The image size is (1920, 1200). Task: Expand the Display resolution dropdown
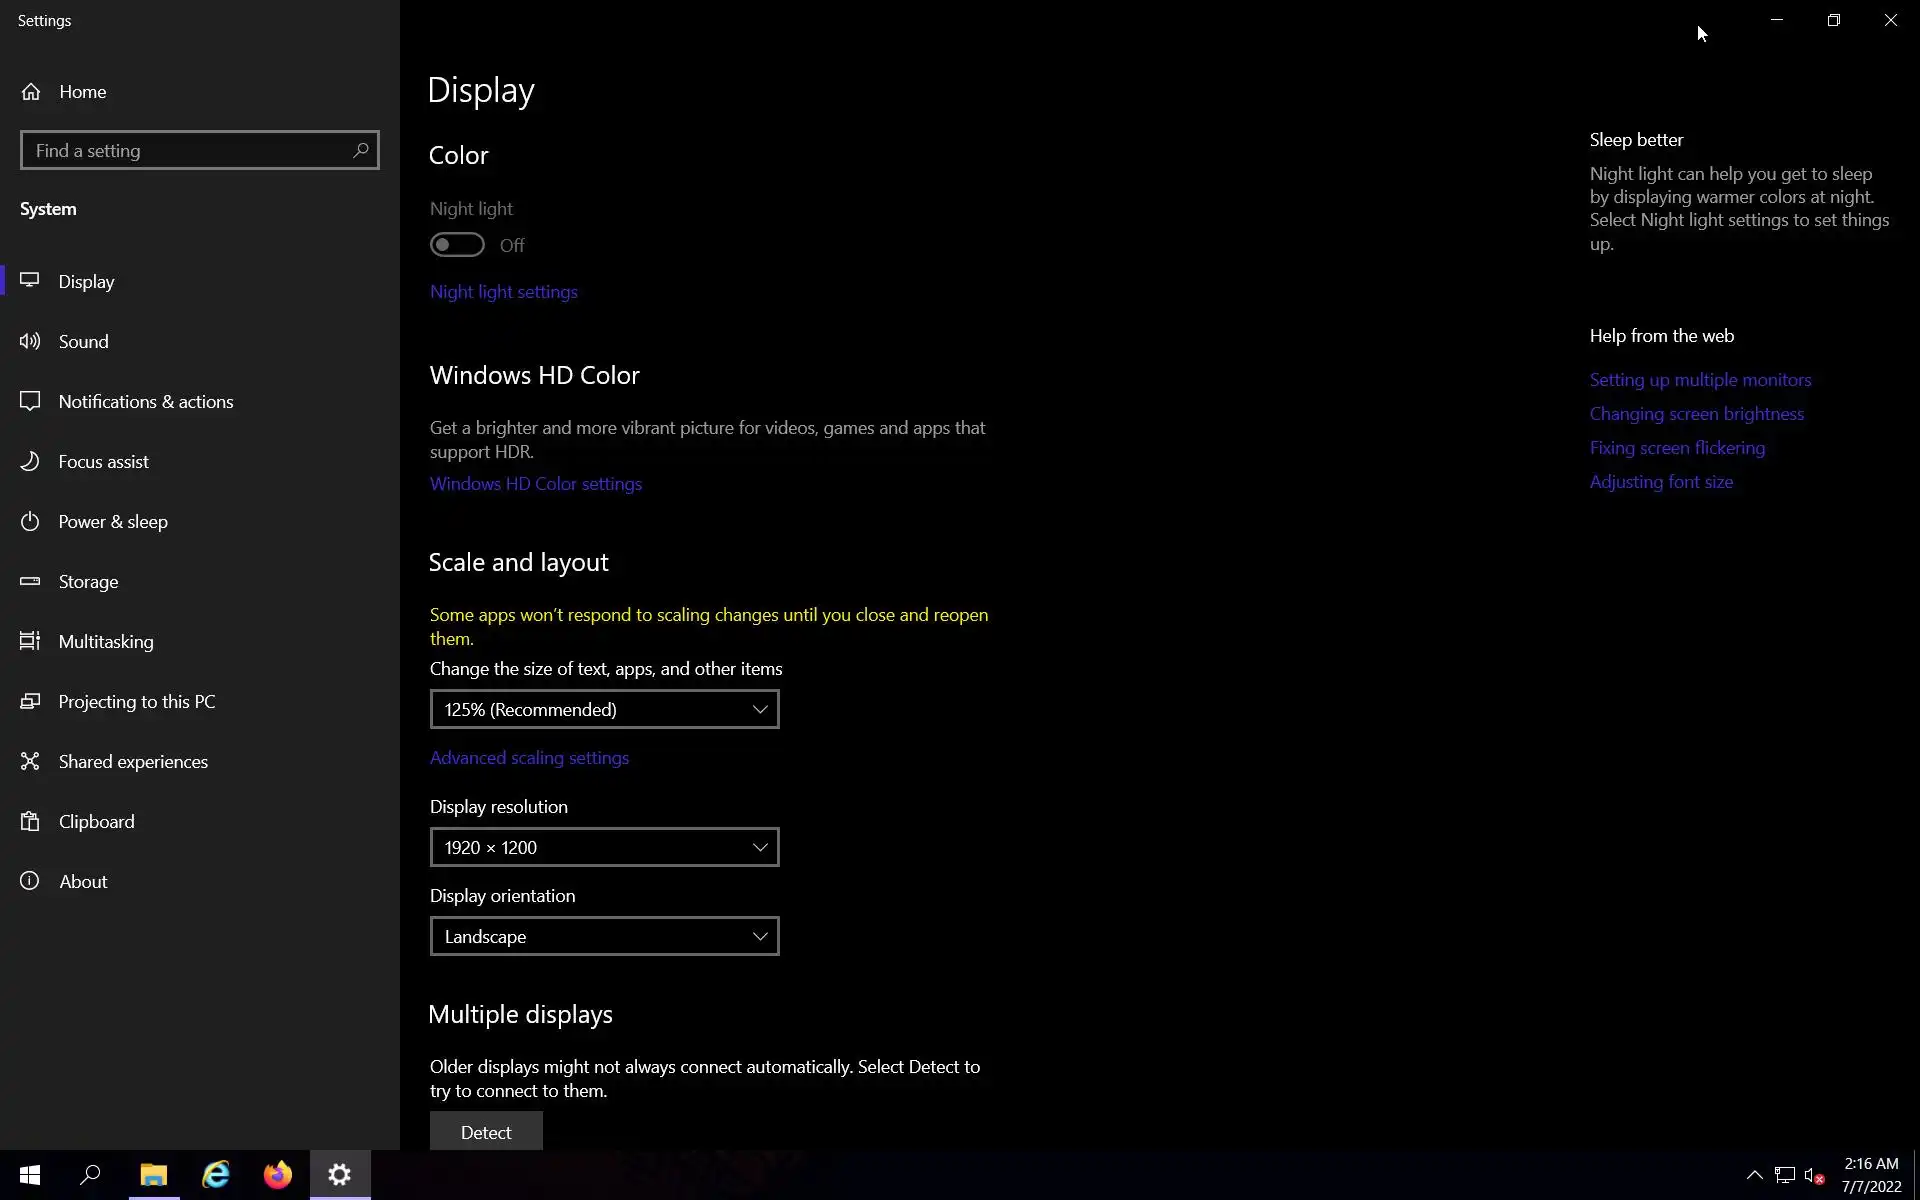[x=604, y=847]
